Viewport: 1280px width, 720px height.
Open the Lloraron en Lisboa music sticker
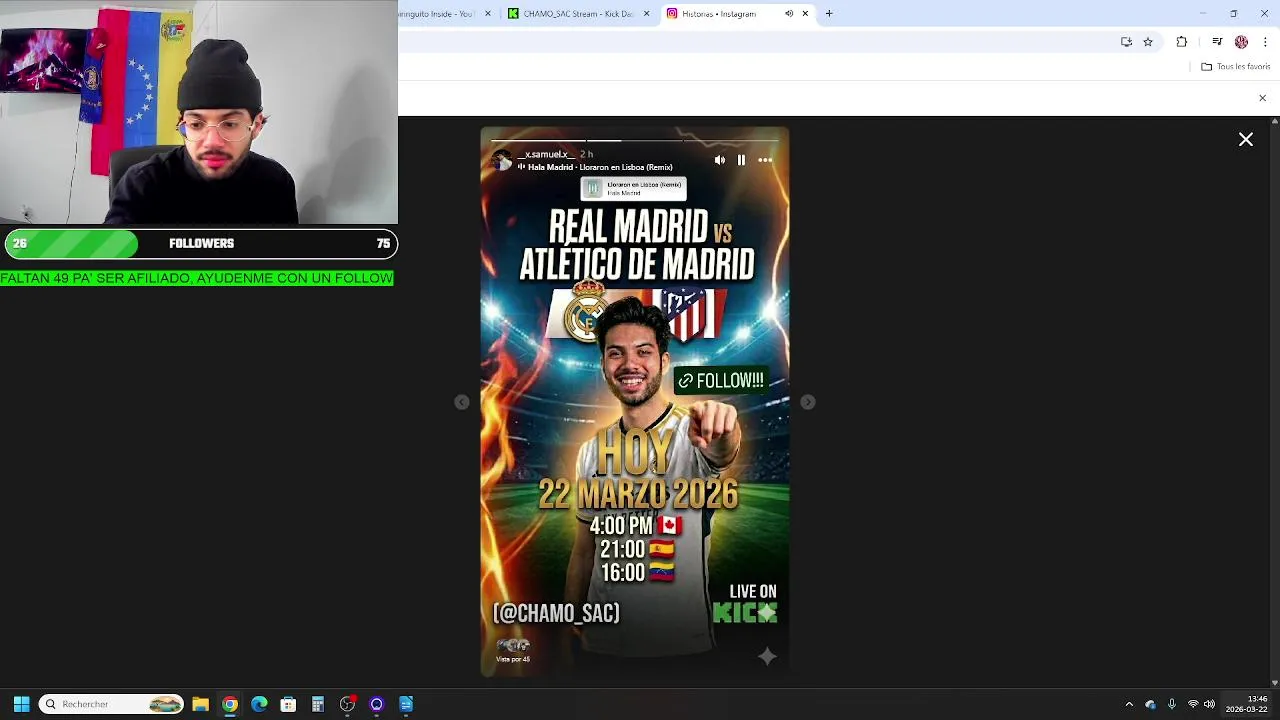pos(634,188)
